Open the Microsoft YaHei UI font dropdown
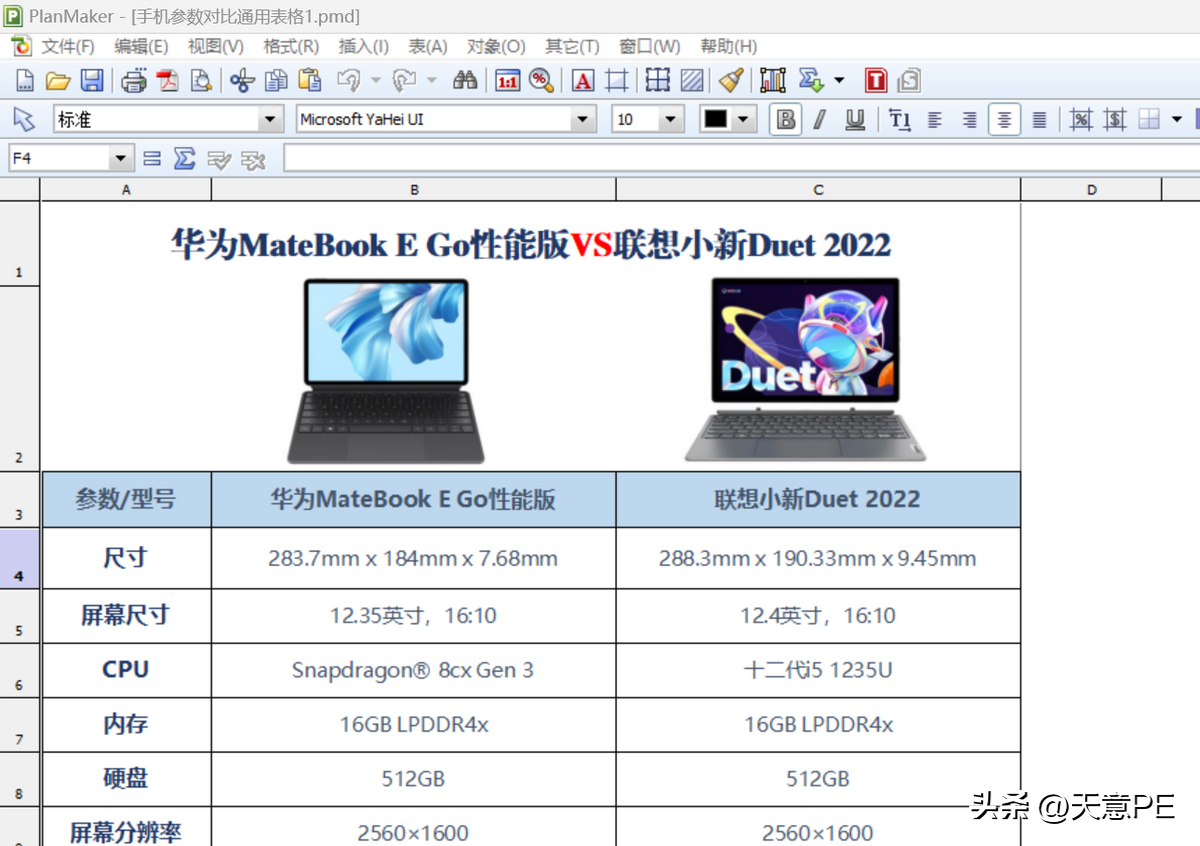 (x=583, y=120)
